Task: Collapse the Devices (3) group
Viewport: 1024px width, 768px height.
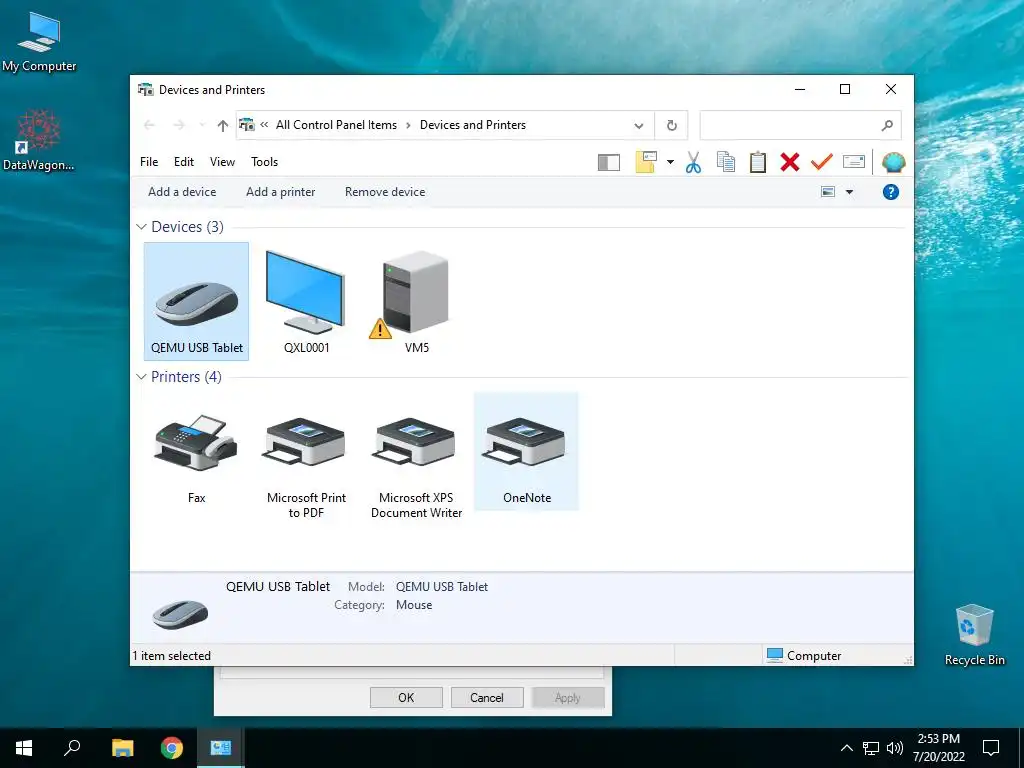Action: pos(141,227)
